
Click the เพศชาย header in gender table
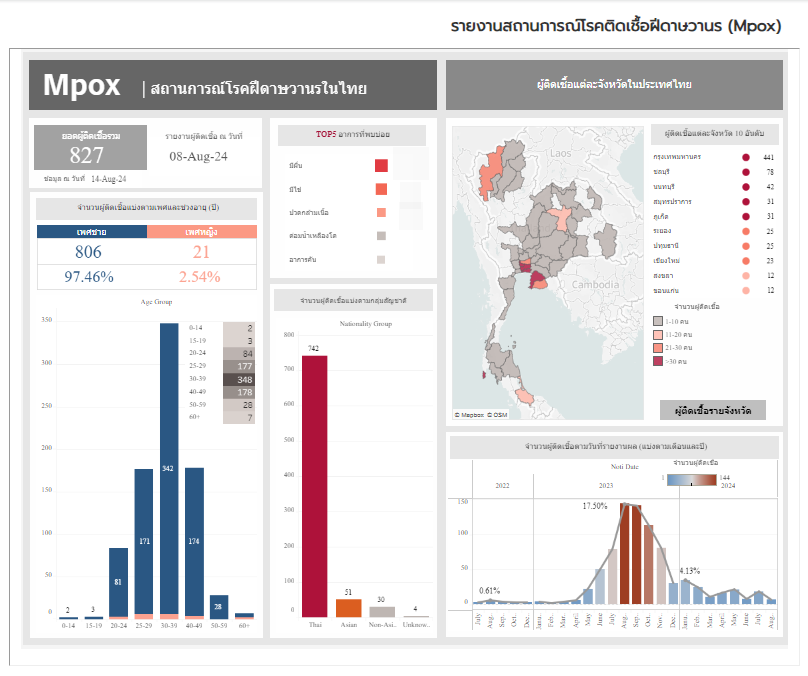click(x=92, y=232)
